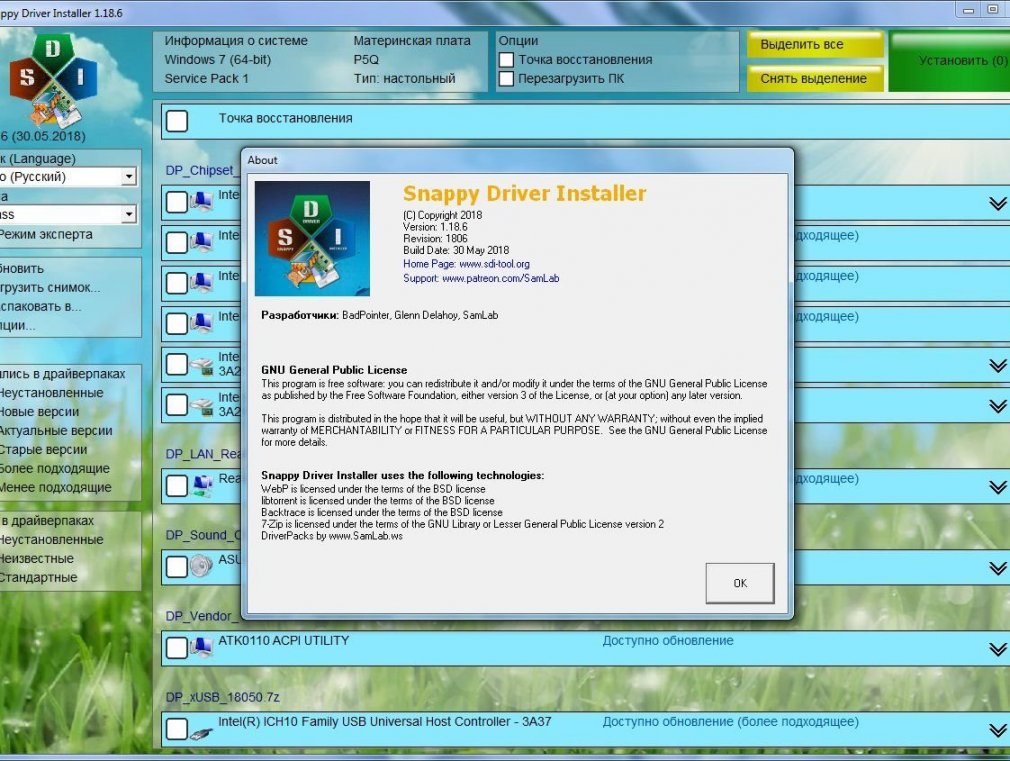Expand the DP_LAN Realtek row with chevron
1010x761 pixels.
[998, 486]
